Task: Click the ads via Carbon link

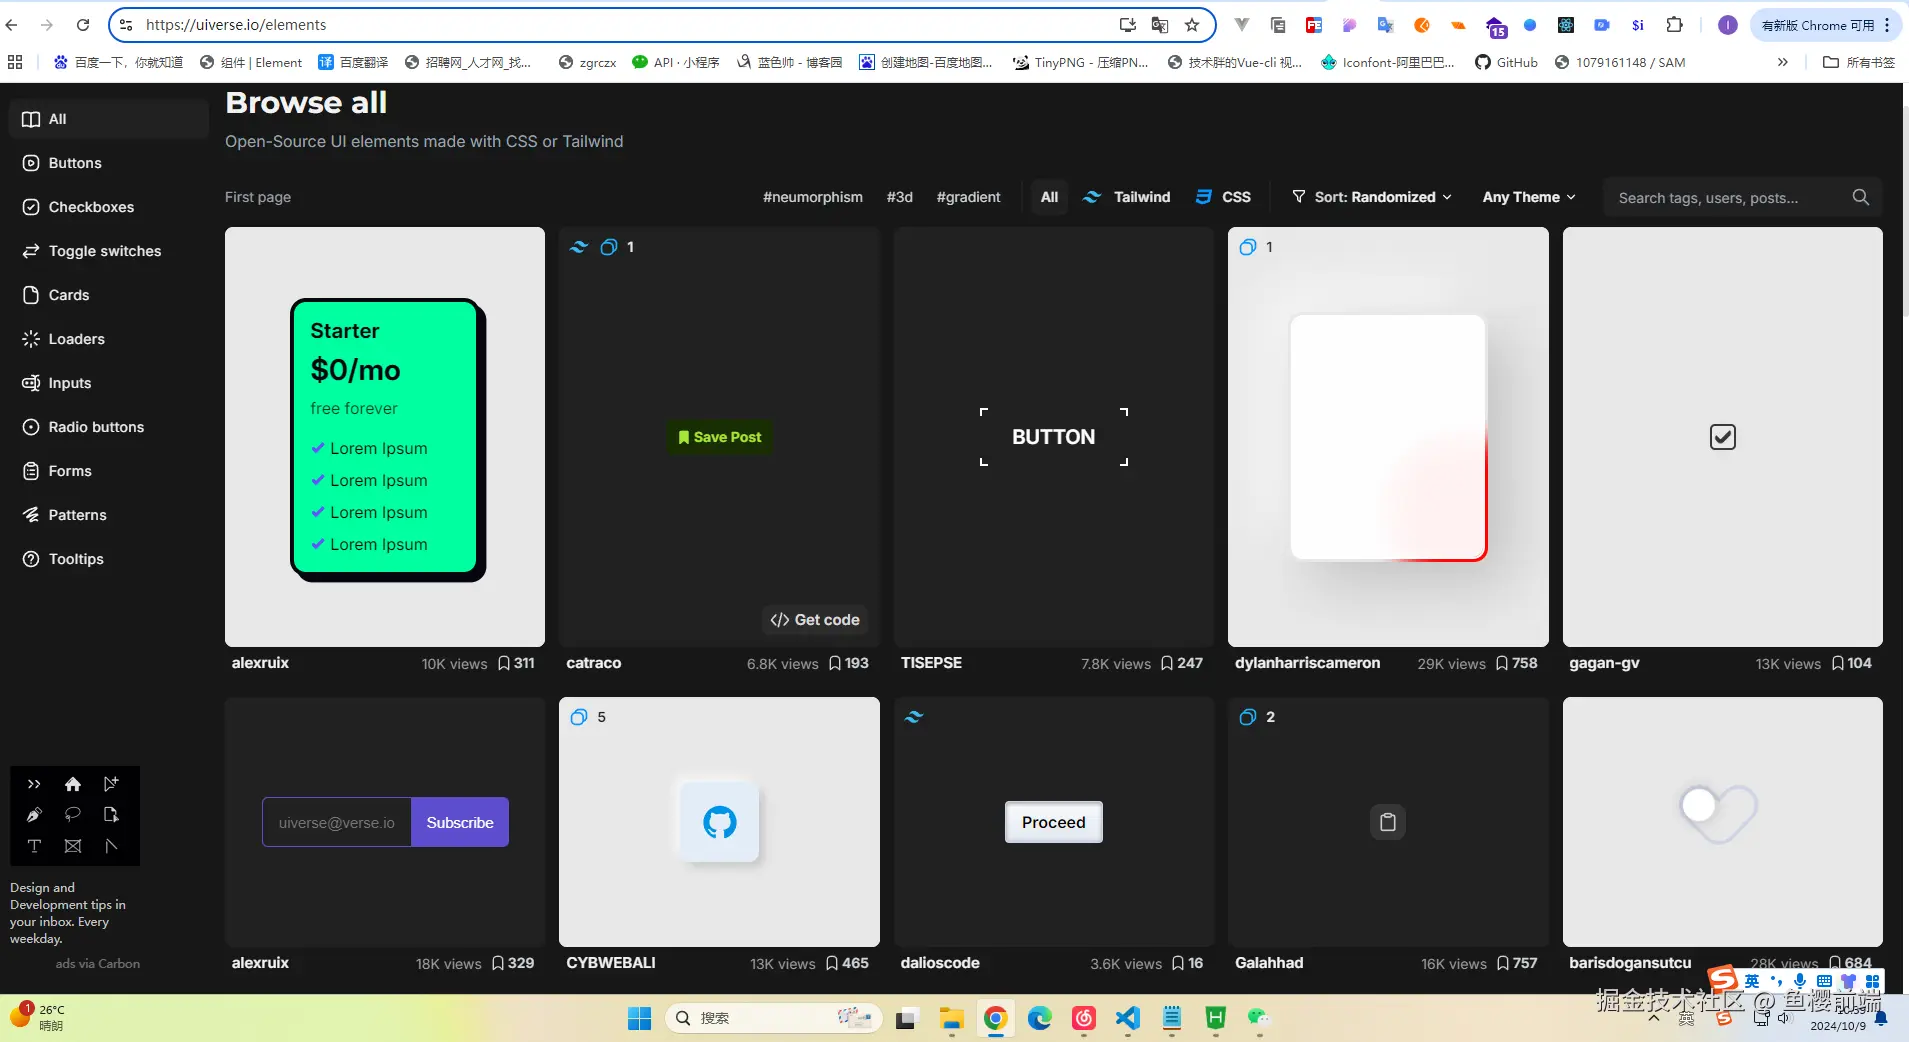Action: point(98,964)
